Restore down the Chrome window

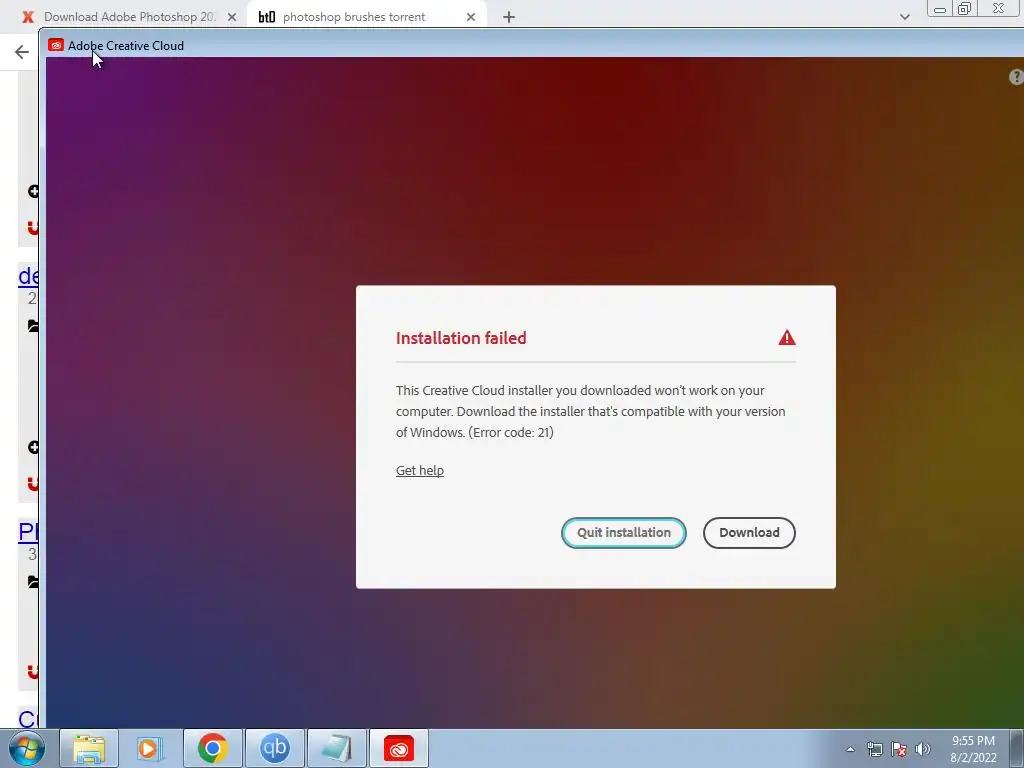[x=965, y=8]
